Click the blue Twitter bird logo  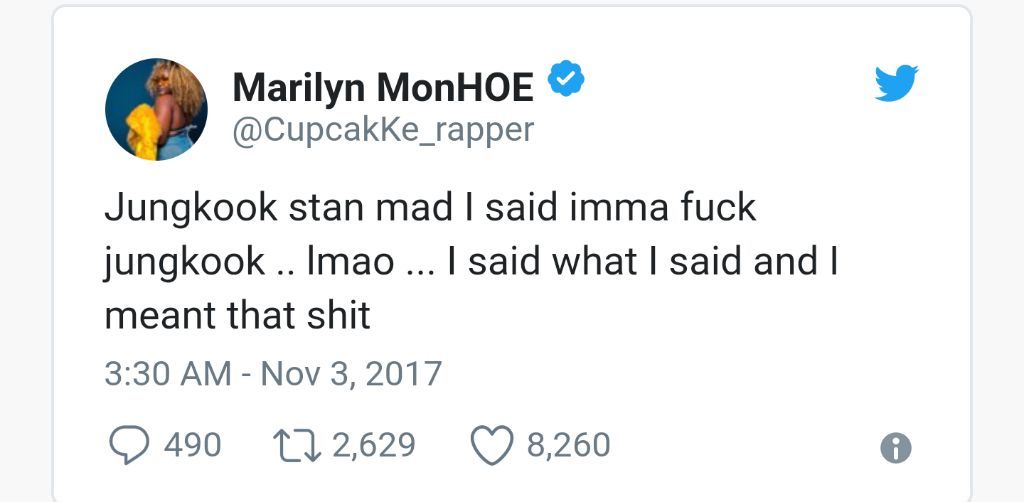click(896, 83)
